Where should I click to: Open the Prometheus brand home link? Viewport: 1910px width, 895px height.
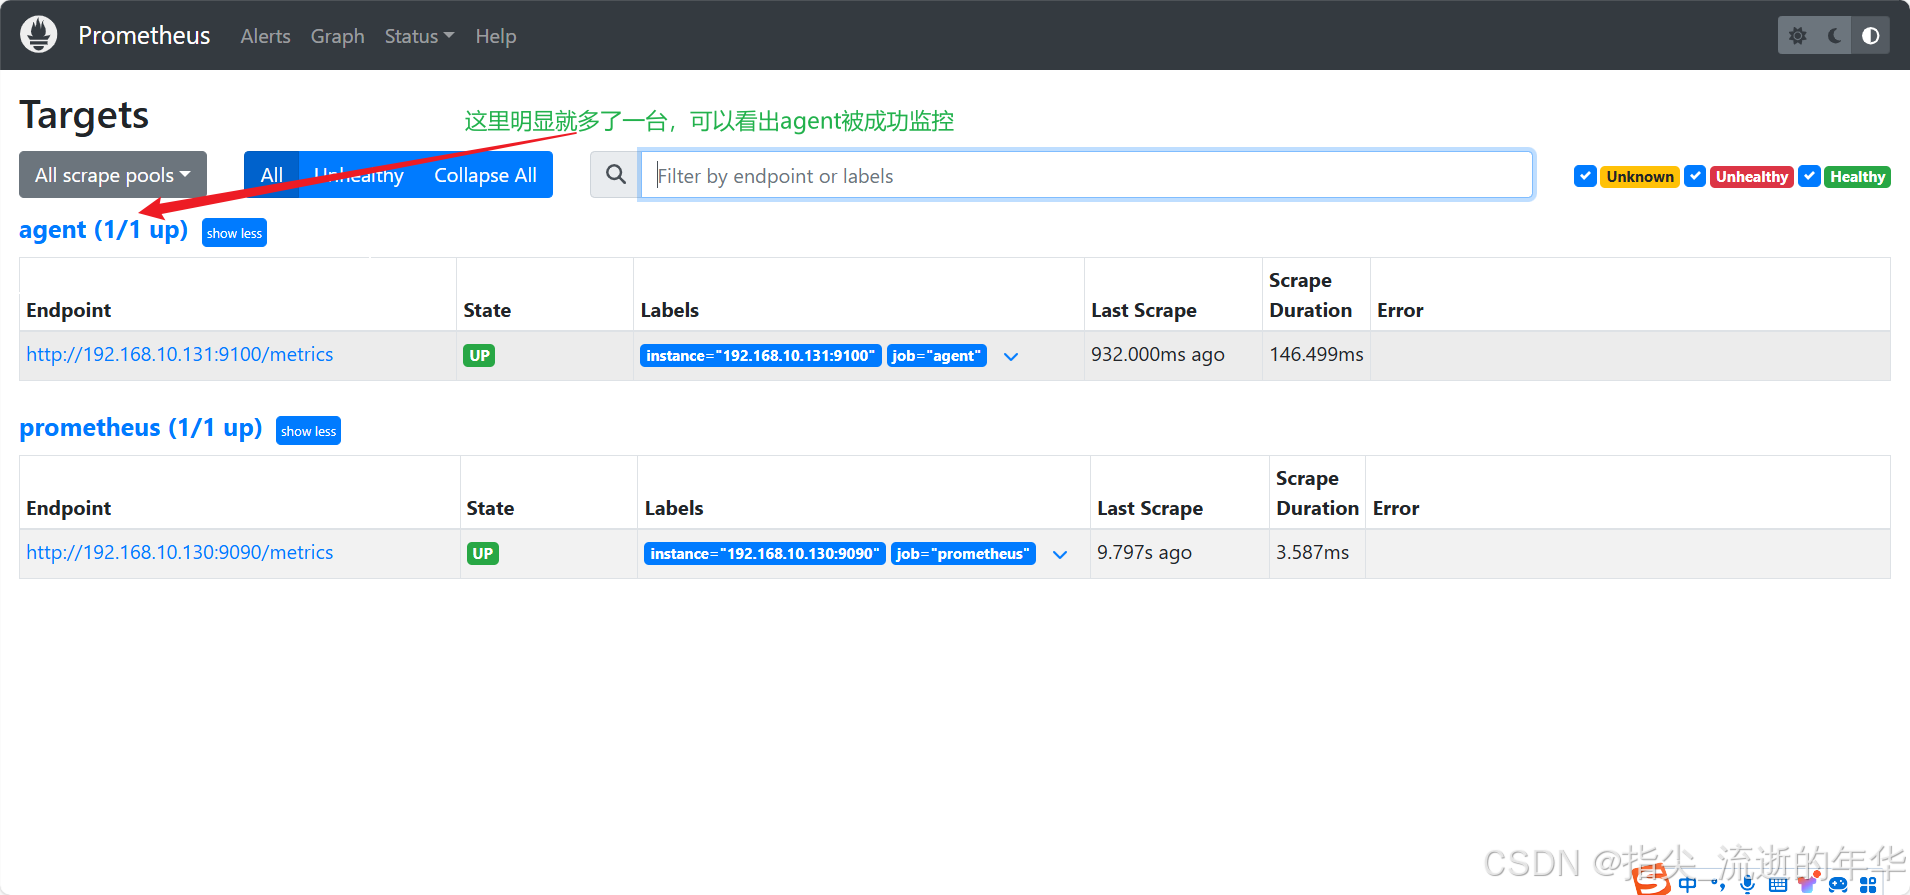pos(144,36)
